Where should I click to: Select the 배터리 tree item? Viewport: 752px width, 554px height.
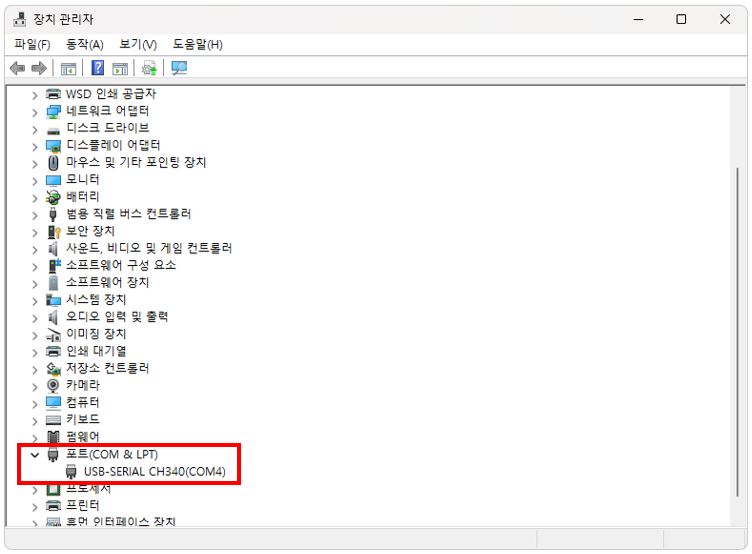82,197
